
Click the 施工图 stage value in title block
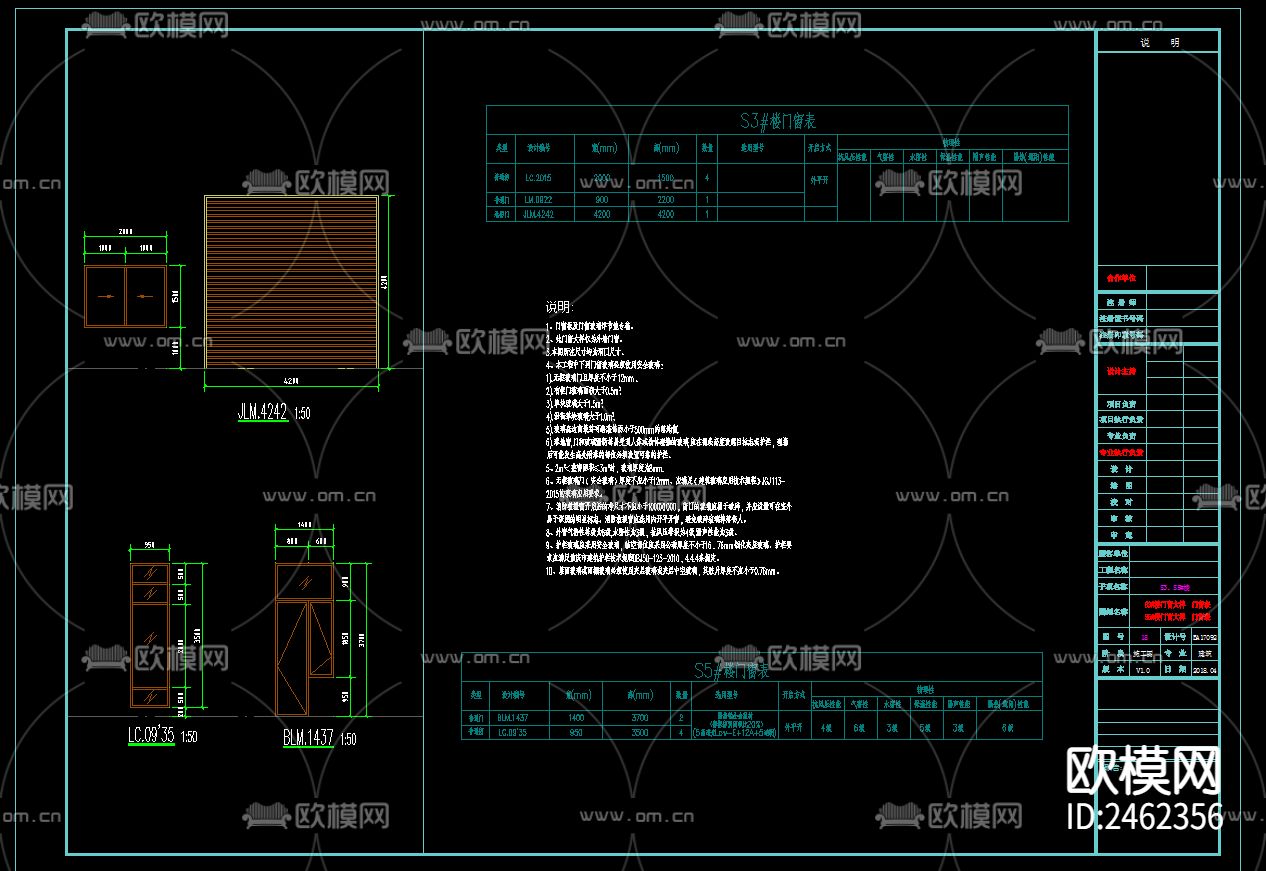pos(1142,653)
